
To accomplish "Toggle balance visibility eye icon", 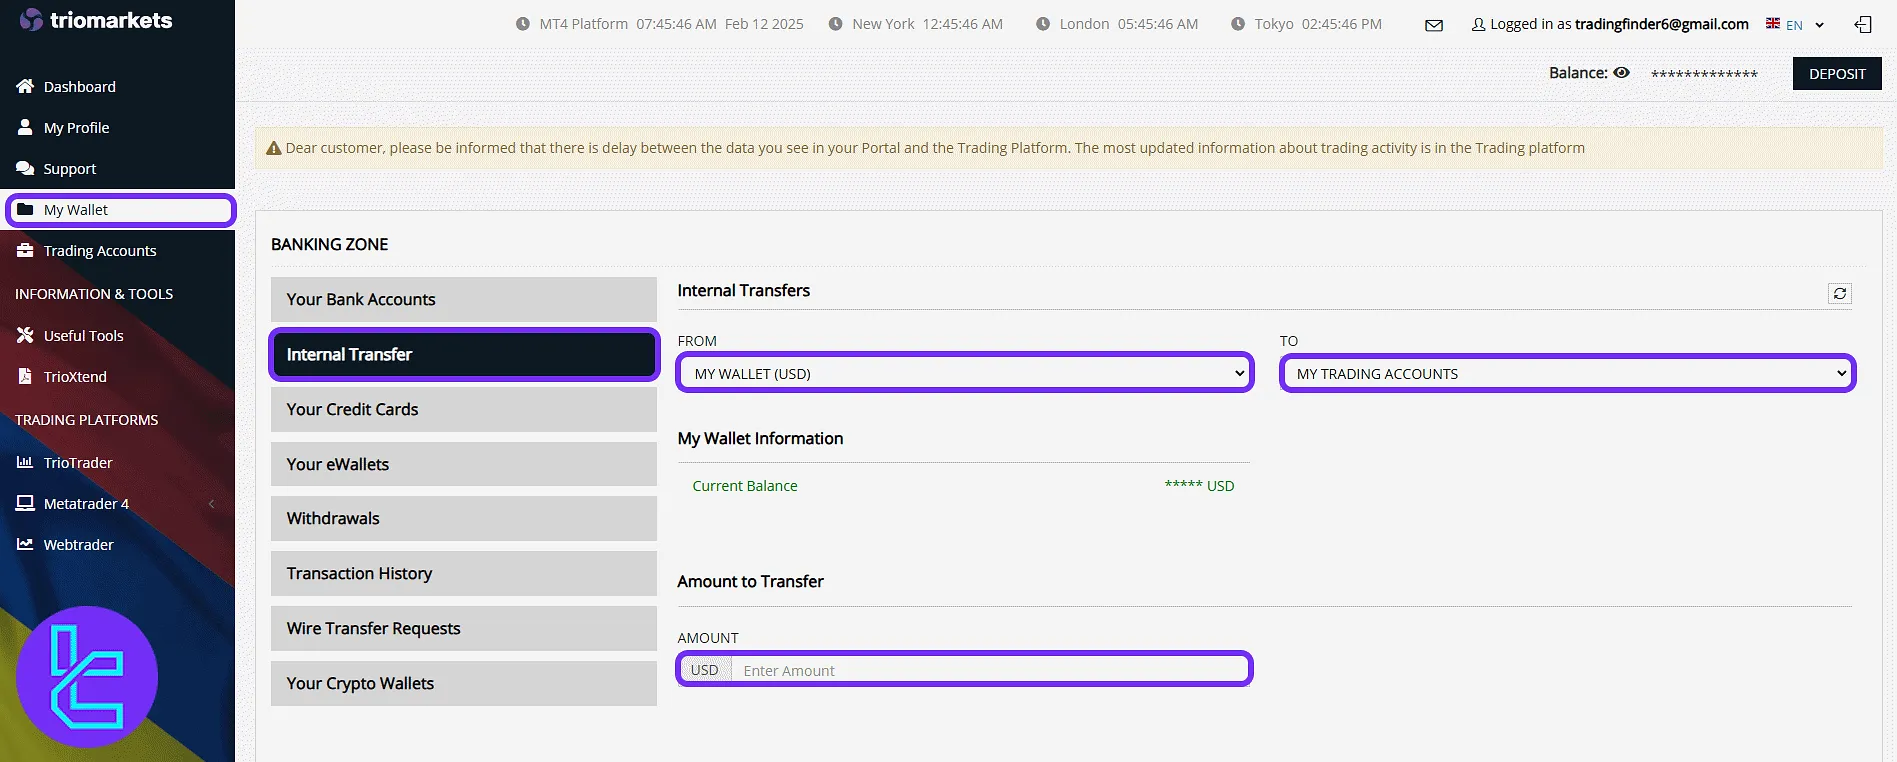I will point(1622,72).
